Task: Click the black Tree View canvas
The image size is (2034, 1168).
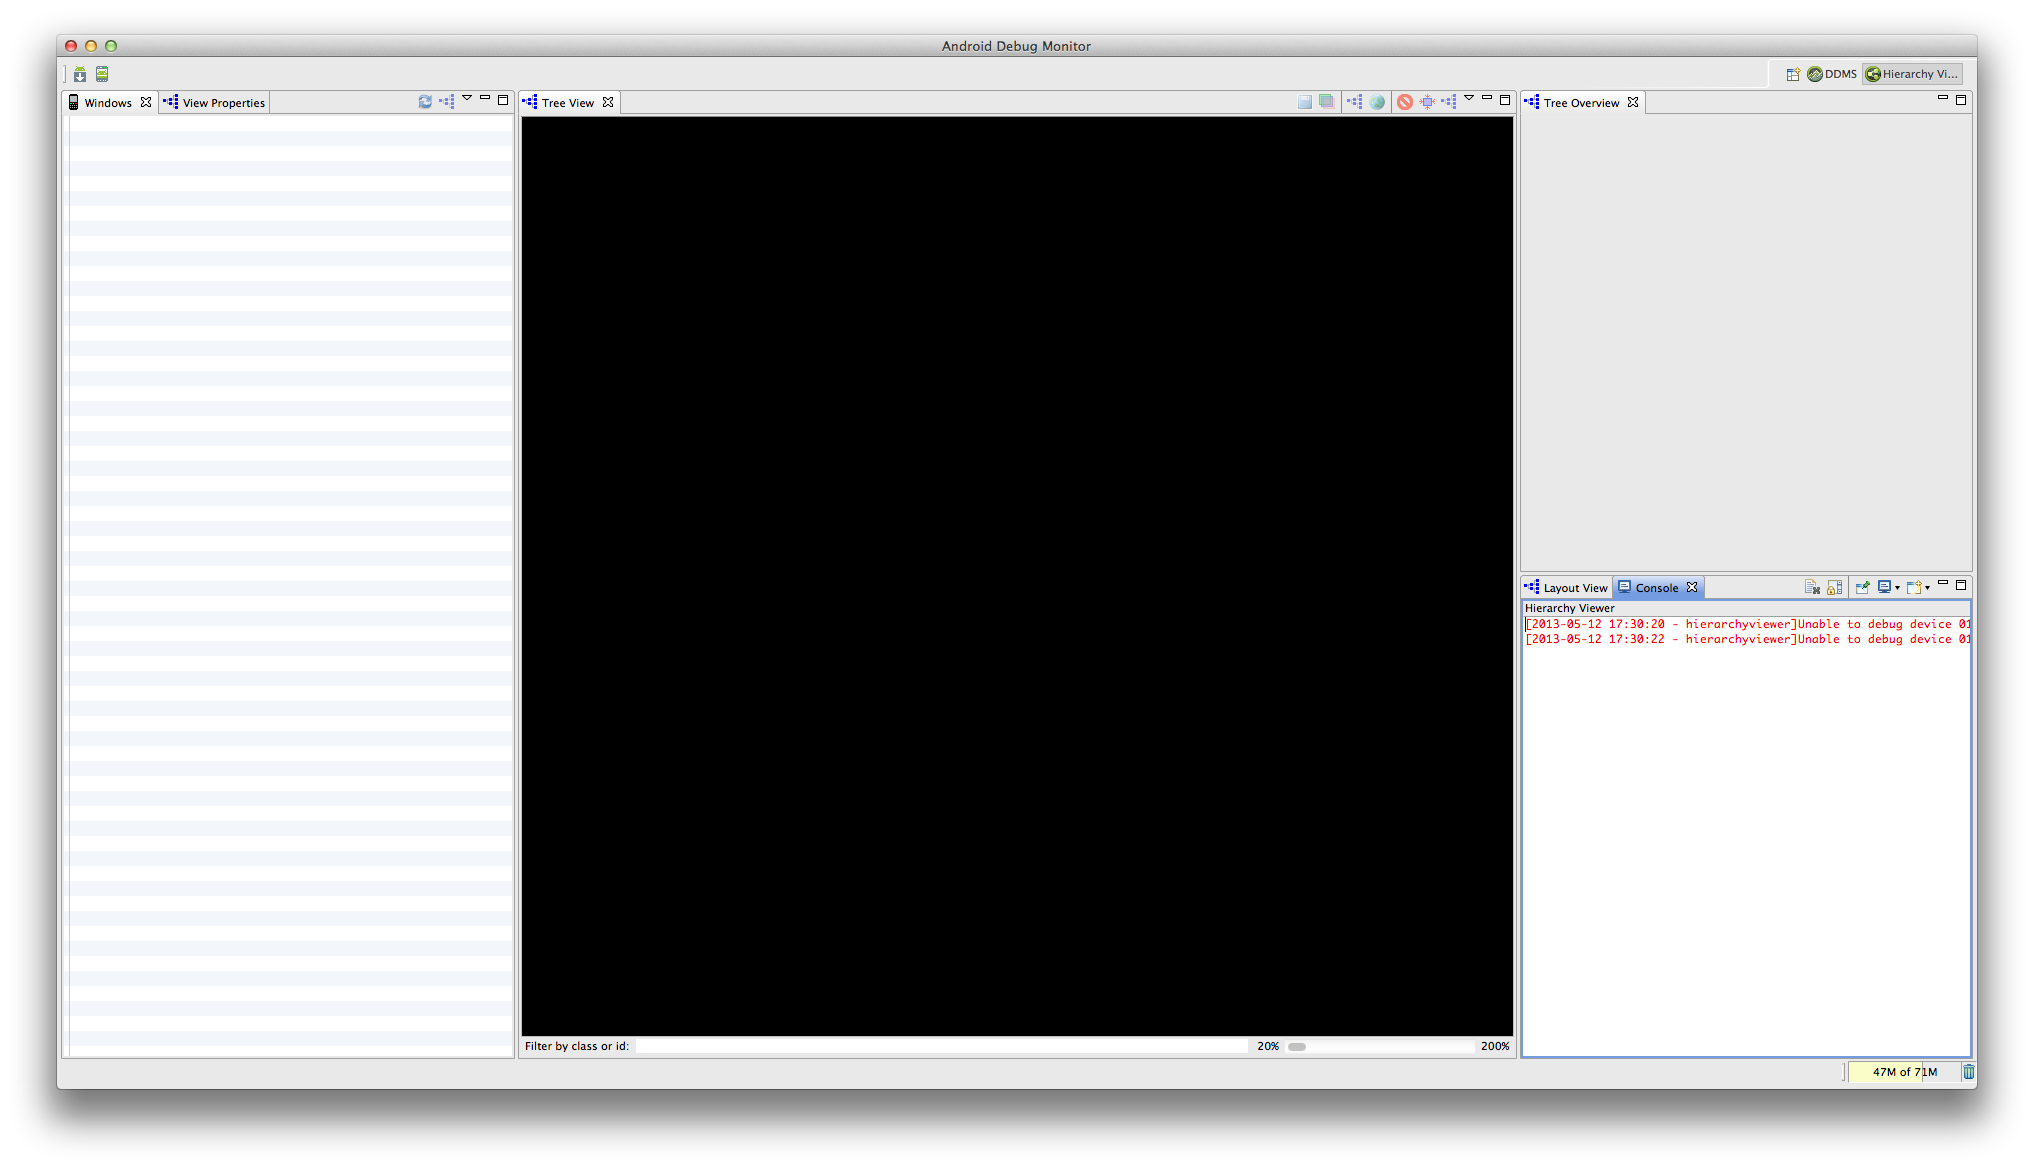Action: (x=1017, y=576)
